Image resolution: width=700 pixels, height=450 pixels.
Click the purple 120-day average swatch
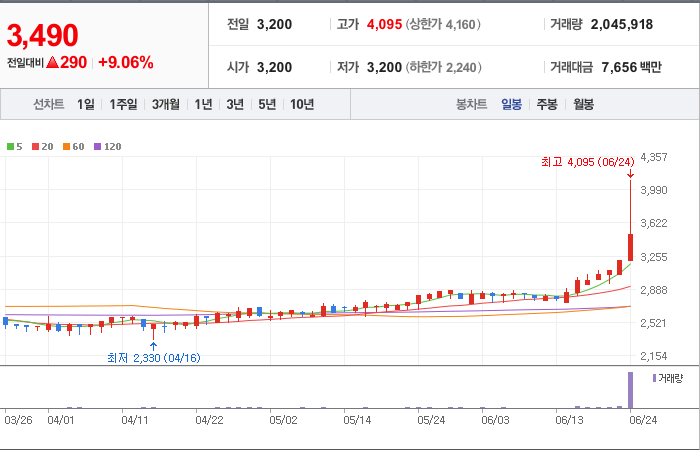click(x=98, y=146)
